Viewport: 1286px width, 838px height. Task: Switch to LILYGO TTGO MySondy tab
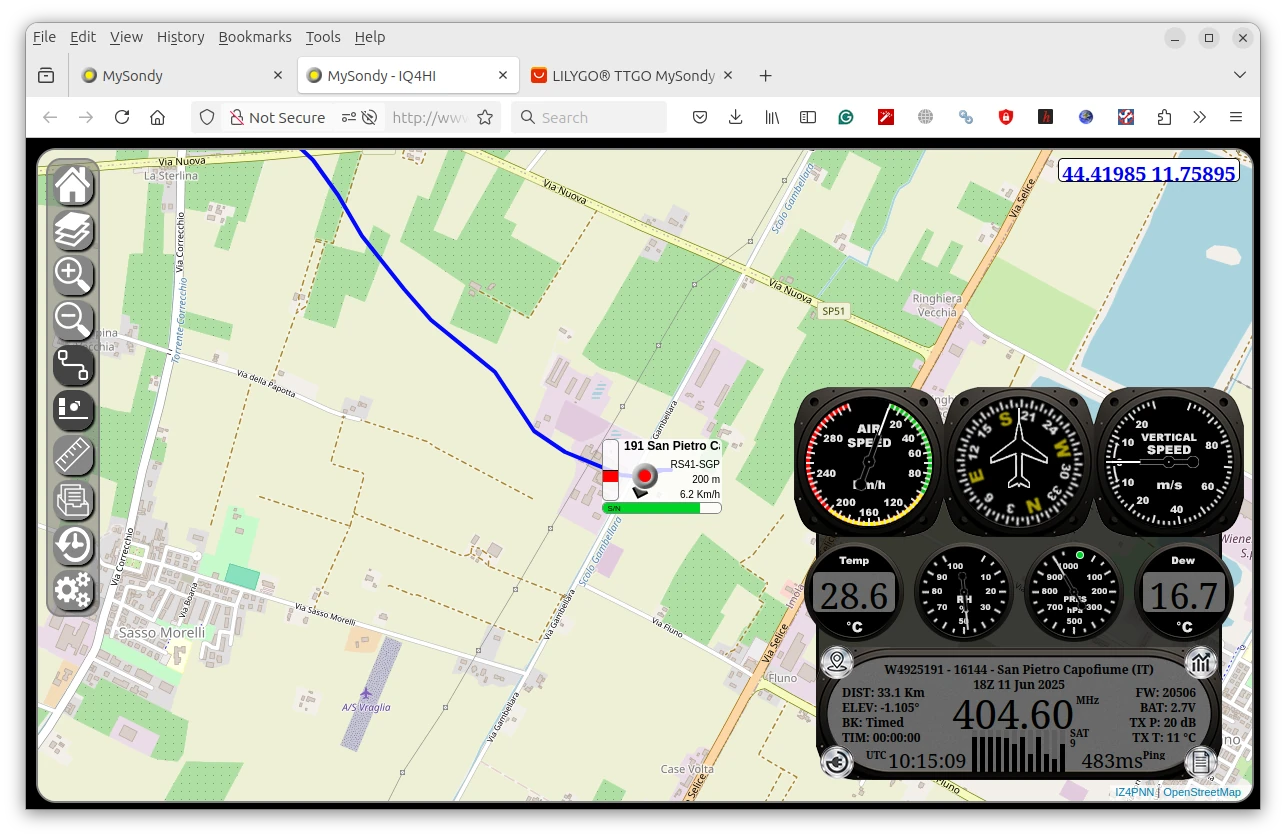coord(632,76)
